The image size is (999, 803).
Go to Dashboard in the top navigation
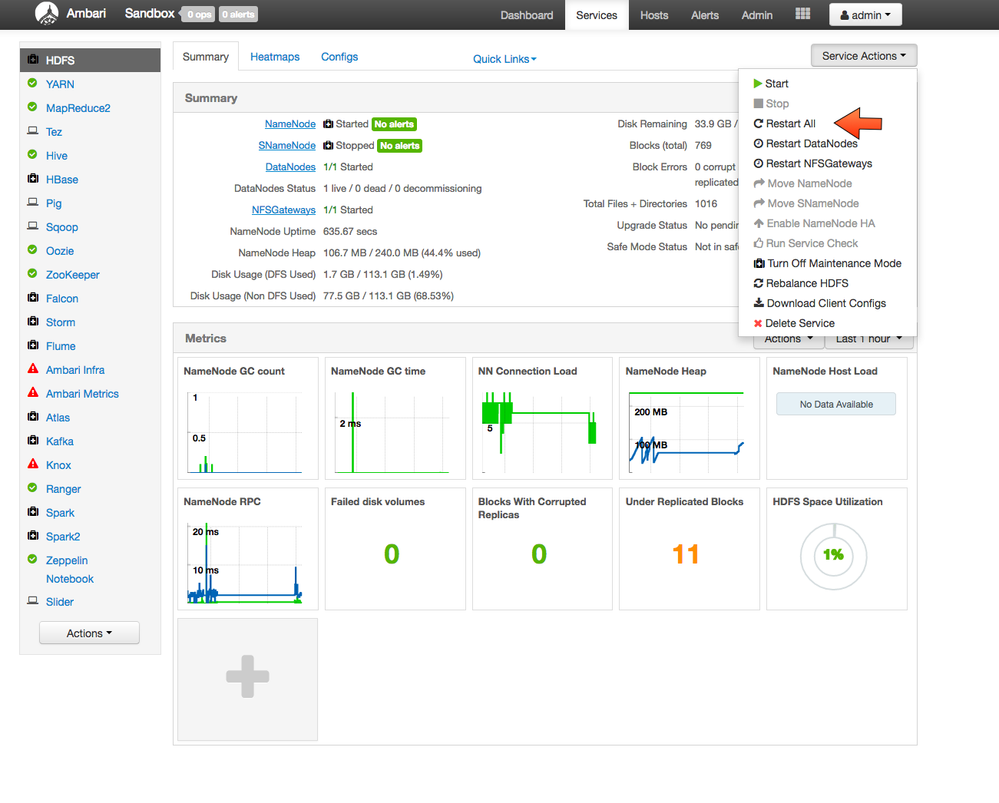coord(527,15)
